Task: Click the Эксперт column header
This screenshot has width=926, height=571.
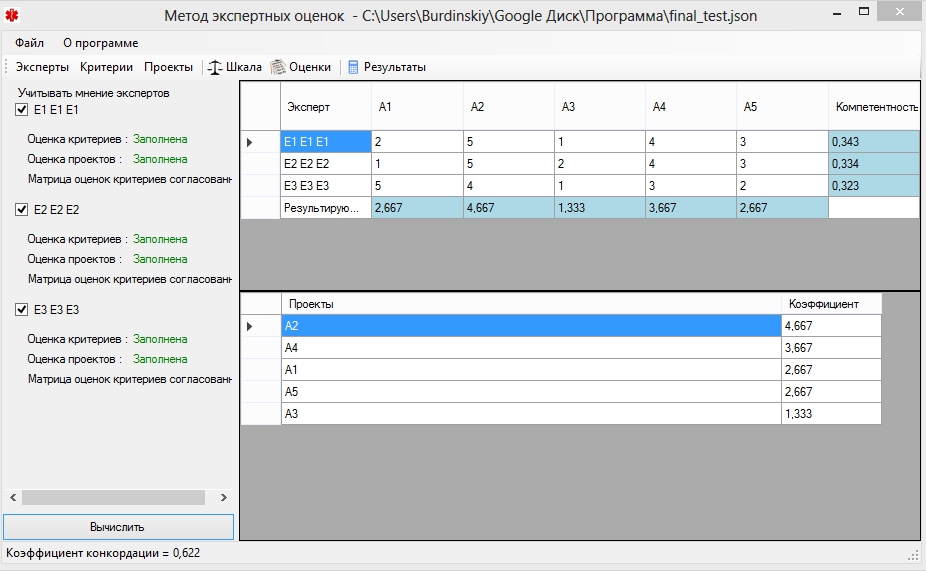Action: (325, 107)
